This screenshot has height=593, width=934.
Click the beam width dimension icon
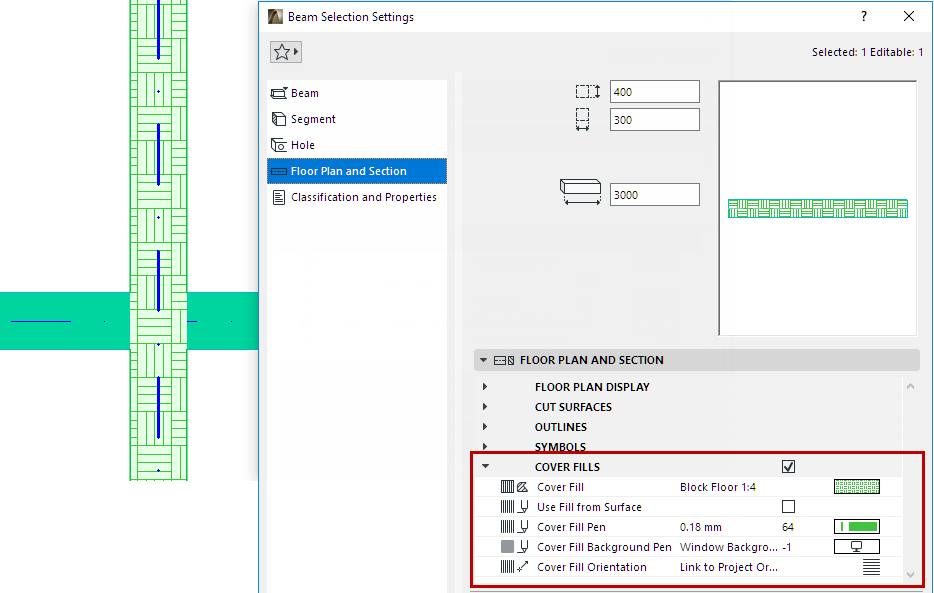pyautogui.click(x=583, y=120)
